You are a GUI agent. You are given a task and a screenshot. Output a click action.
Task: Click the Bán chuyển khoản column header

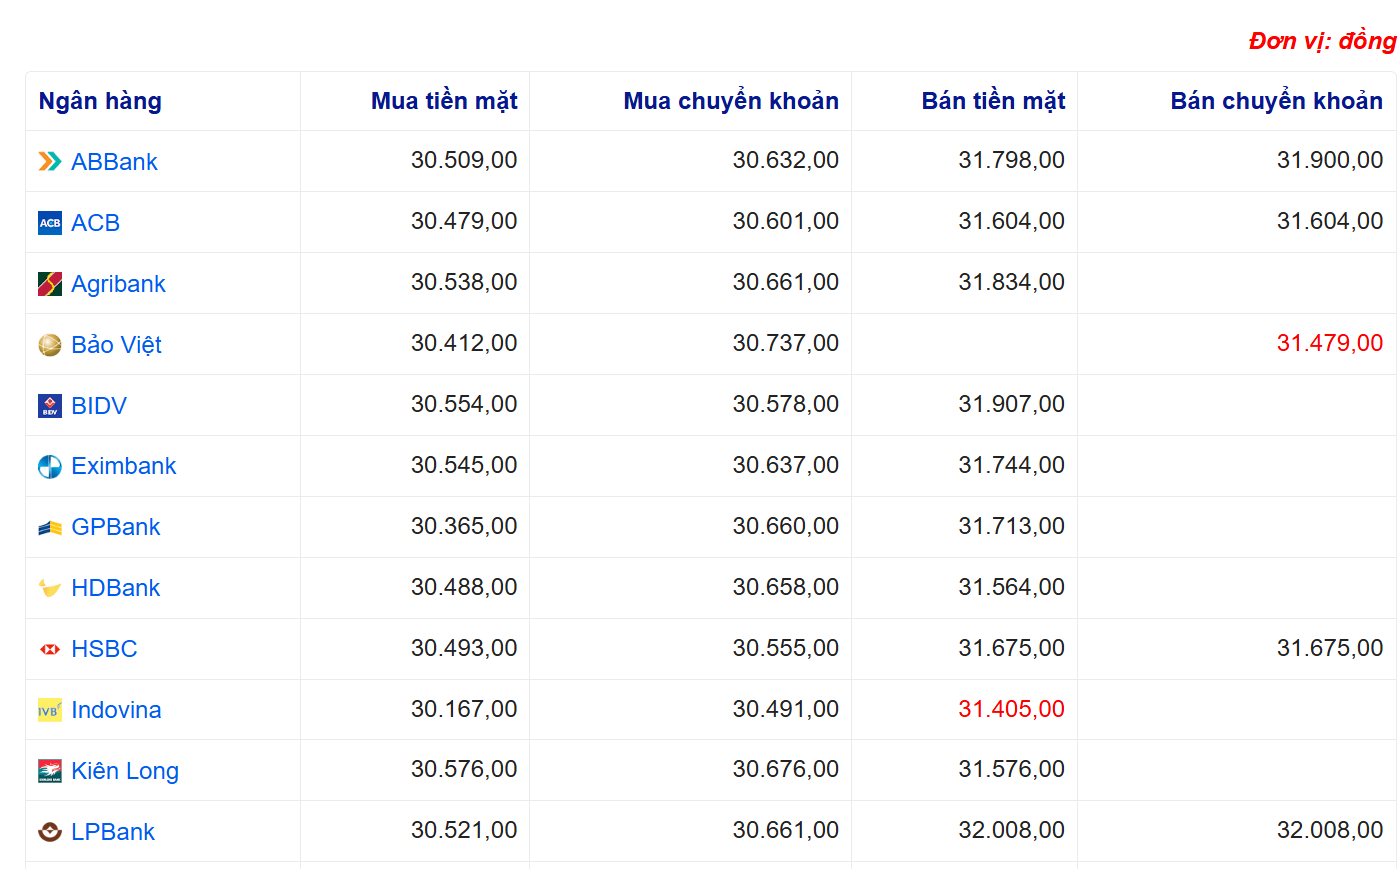[x=1276, y=101]
